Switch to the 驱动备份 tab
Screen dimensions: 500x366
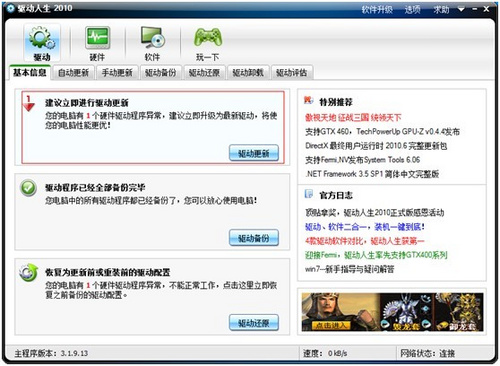click(161, 73)
